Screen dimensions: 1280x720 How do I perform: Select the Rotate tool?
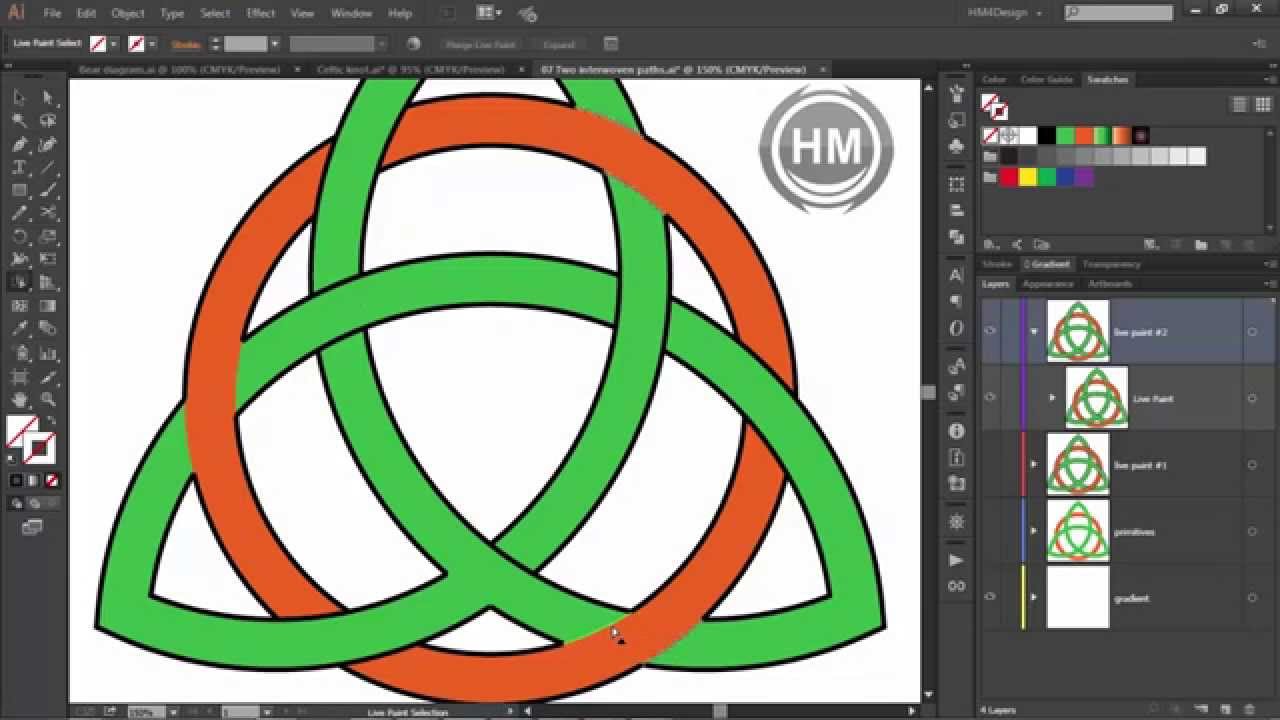(x=19, y=236)
